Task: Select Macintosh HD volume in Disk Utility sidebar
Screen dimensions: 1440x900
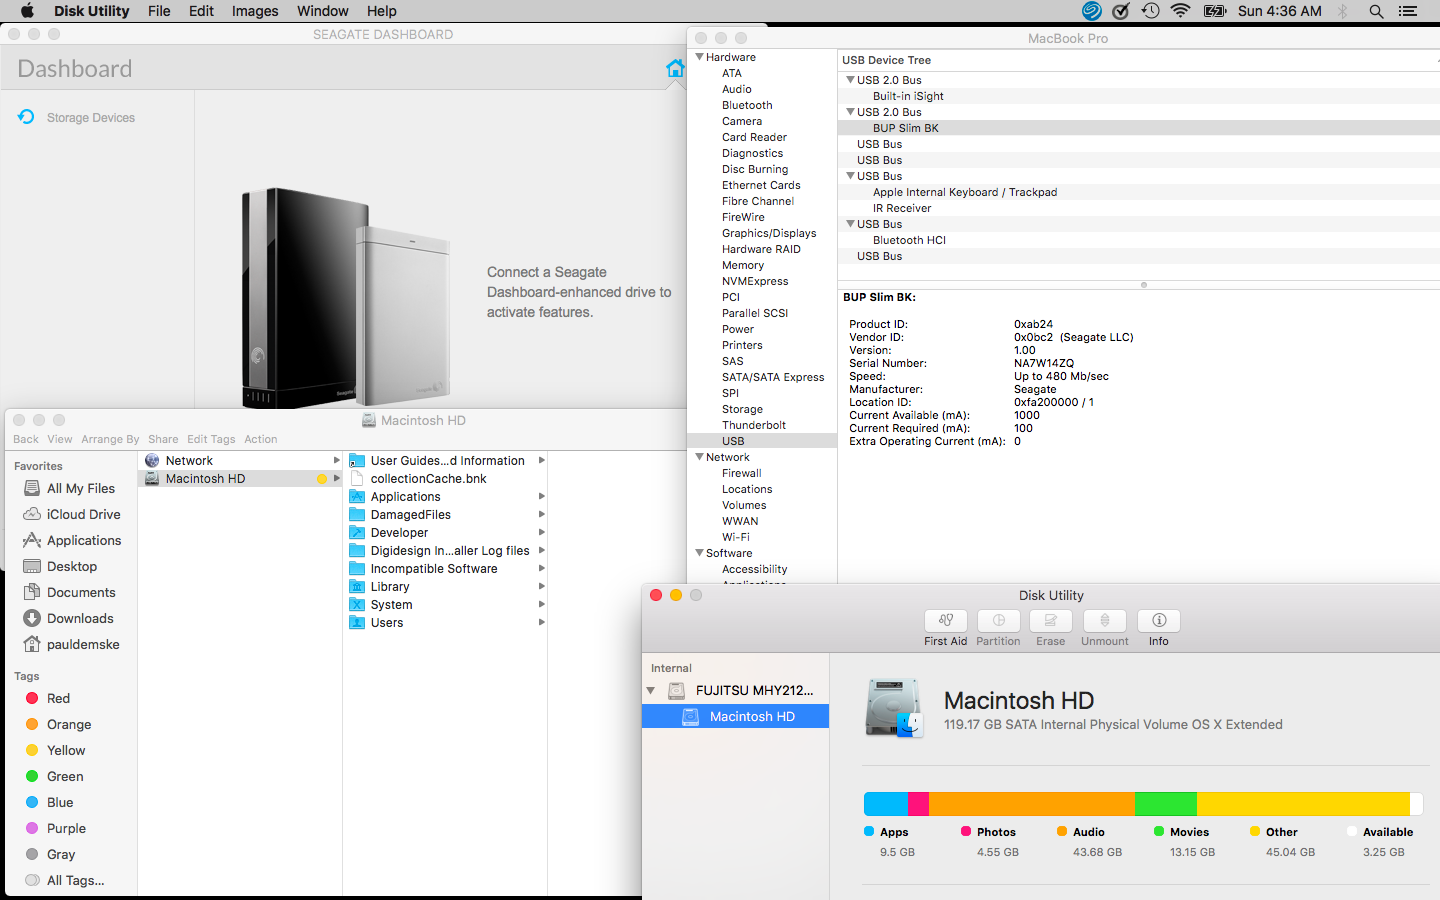Action: (735, 716)
